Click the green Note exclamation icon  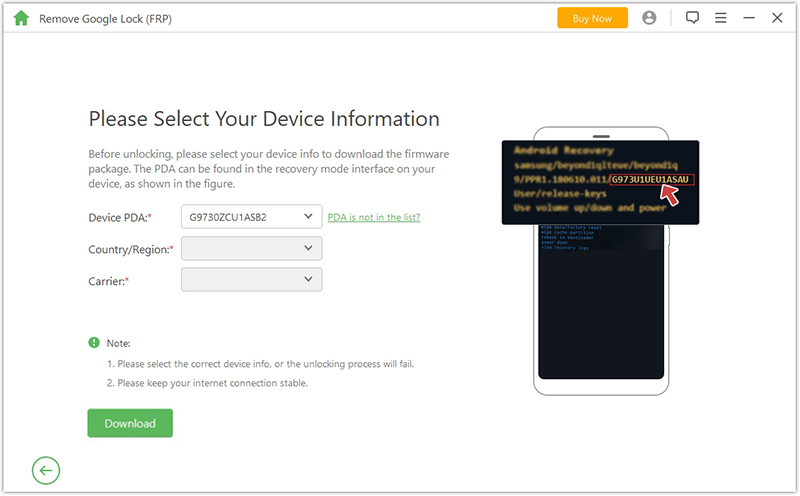94,342
